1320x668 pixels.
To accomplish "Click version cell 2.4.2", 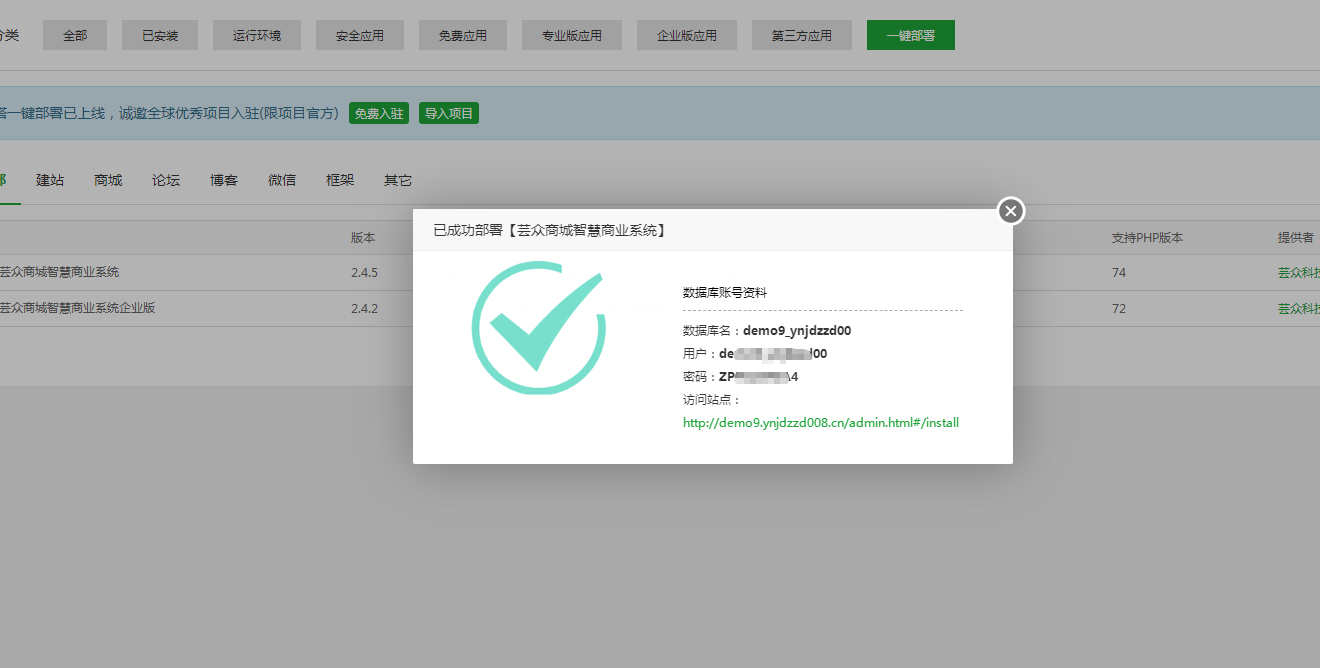I will click(364, 308).
